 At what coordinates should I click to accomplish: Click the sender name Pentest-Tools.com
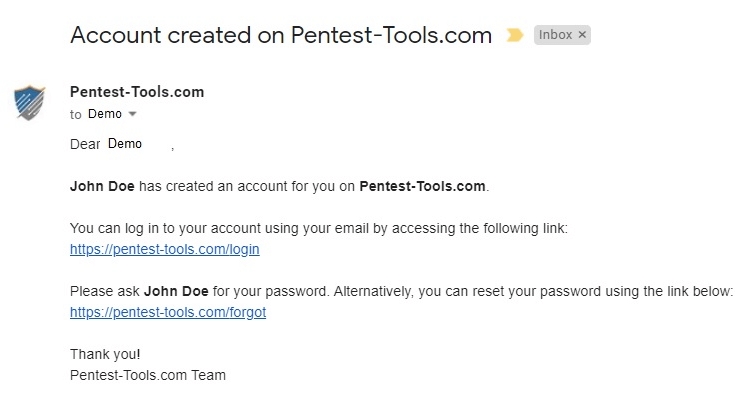tap(137, 92)
